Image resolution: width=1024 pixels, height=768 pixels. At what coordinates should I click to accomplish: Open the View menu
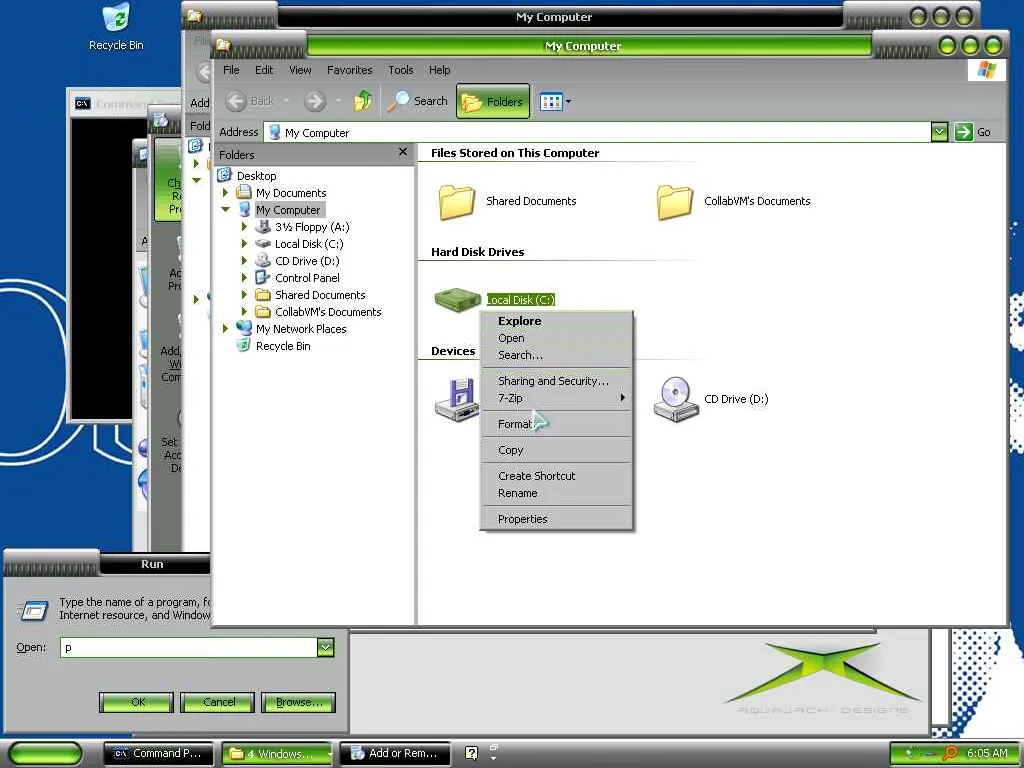(x=300, y=70)
